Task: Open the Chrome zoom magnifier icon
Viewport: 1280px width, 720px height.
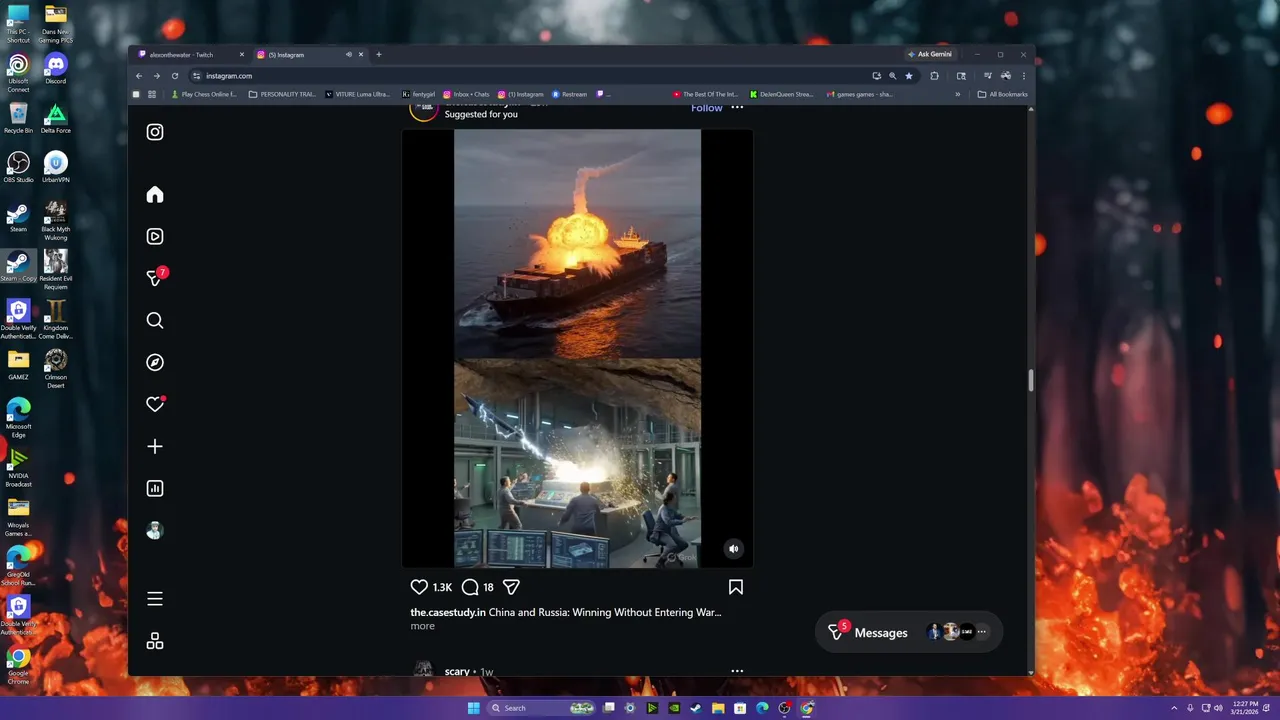Action: [892, 76]
